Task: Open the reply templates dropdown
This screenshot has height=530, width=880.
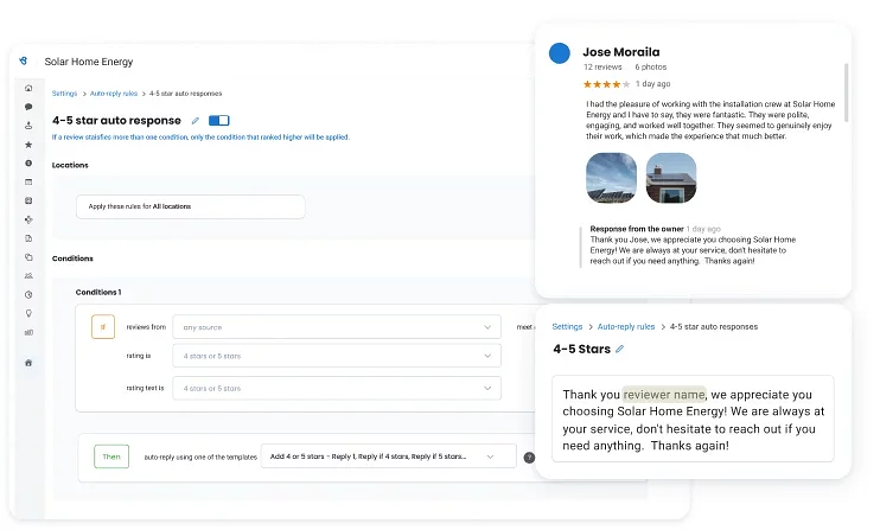Action: tap(388, 456)
